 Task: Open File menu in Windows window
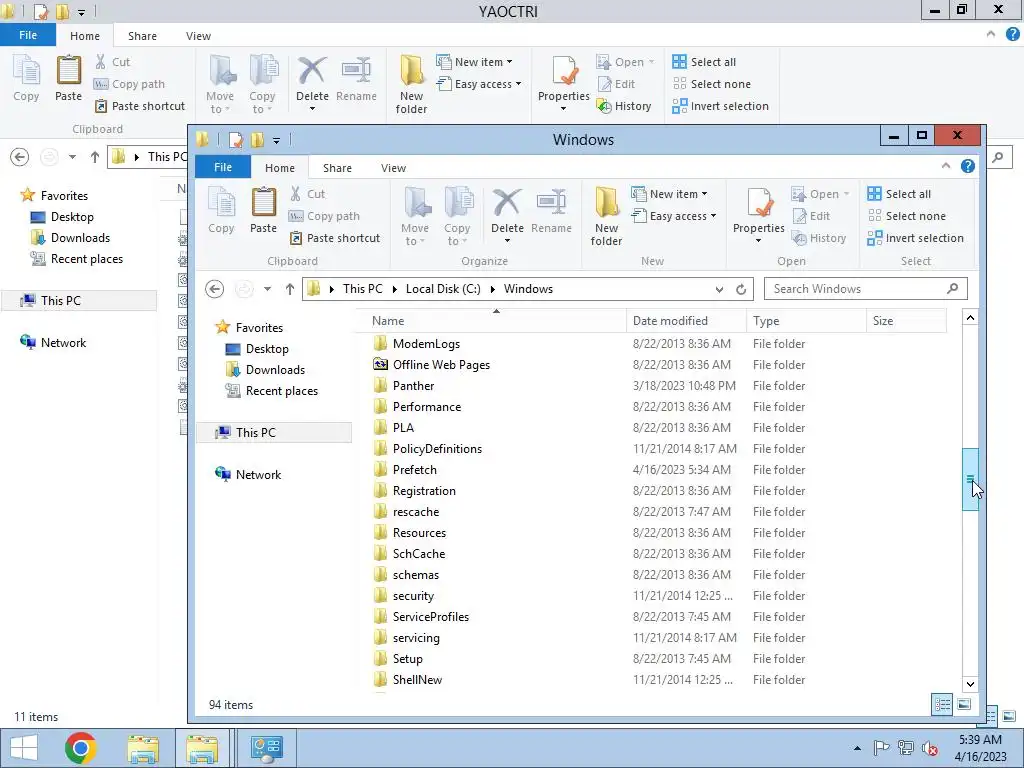pos(223,167)
